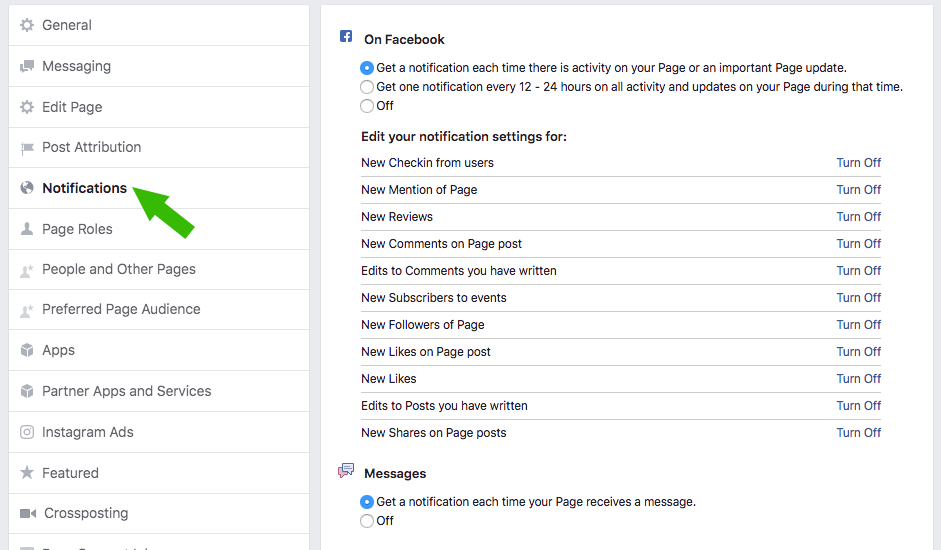The height and width of the screenshot is (550, 941).
Task: Click the Facebook logo beside On Facebook
Action: coord(346,36)
